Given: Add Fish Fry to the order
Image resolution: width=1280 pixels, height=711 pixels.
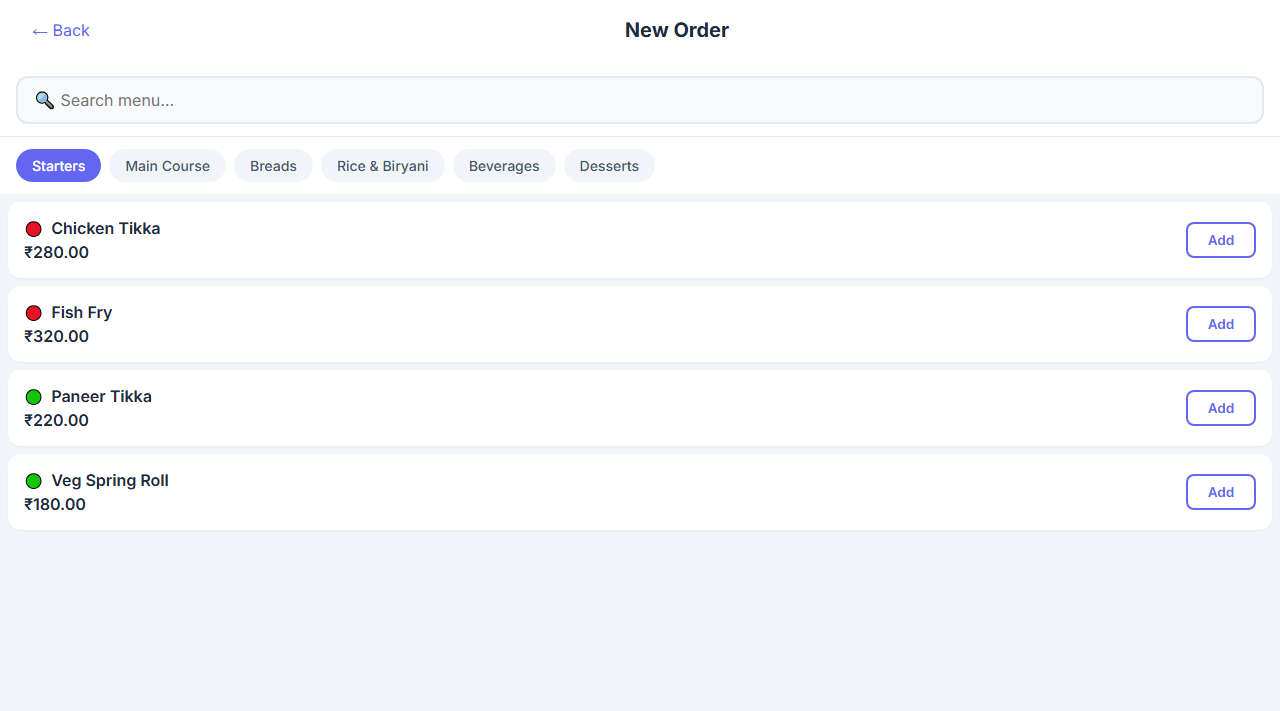Looking at the screenshot, I should point(1220,324).
